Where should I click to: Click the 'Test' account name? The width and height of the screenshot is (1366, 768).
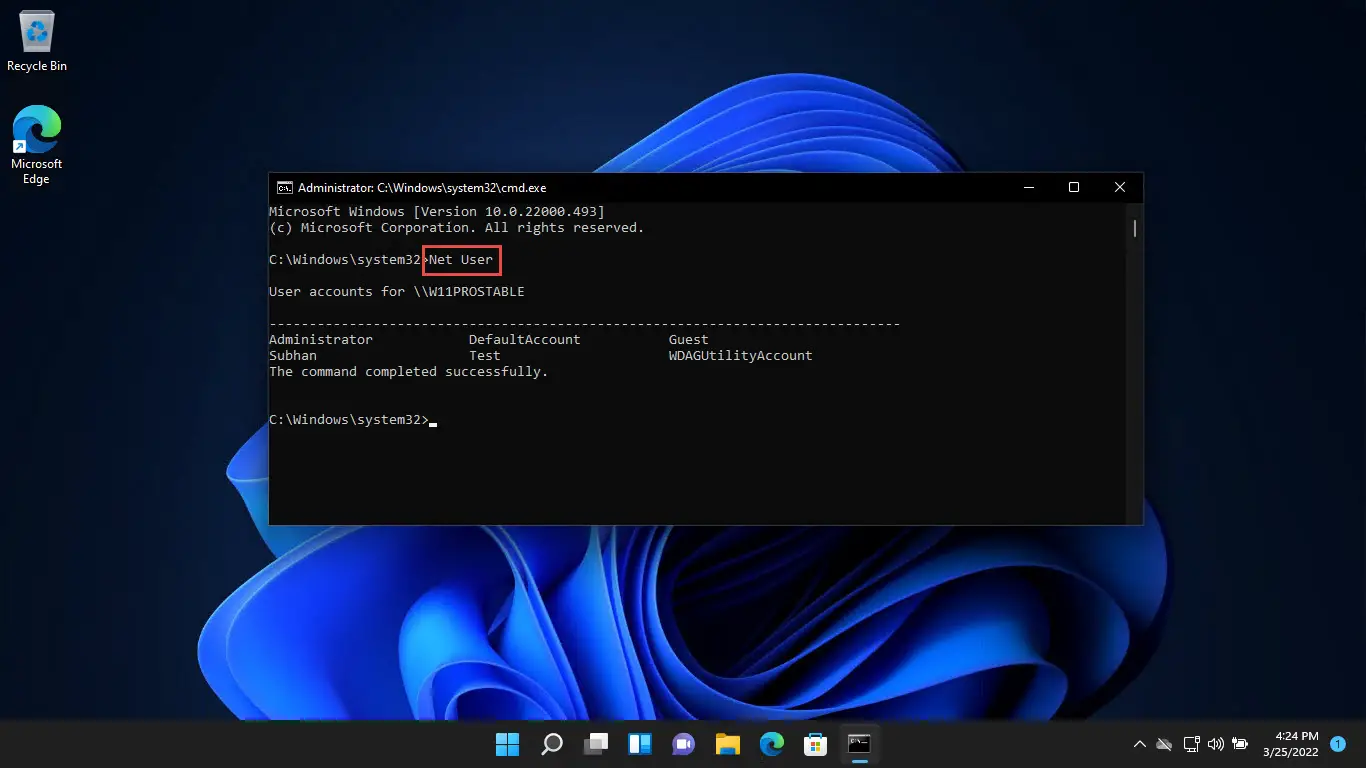(485, 356)
